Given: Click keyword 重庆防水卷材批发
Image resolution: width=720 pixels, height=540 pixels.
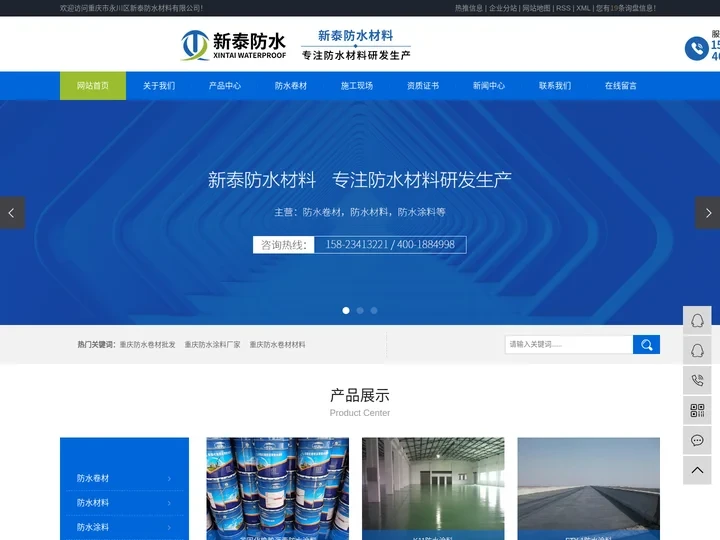Looking at the screenshot, I should [147, 344].
